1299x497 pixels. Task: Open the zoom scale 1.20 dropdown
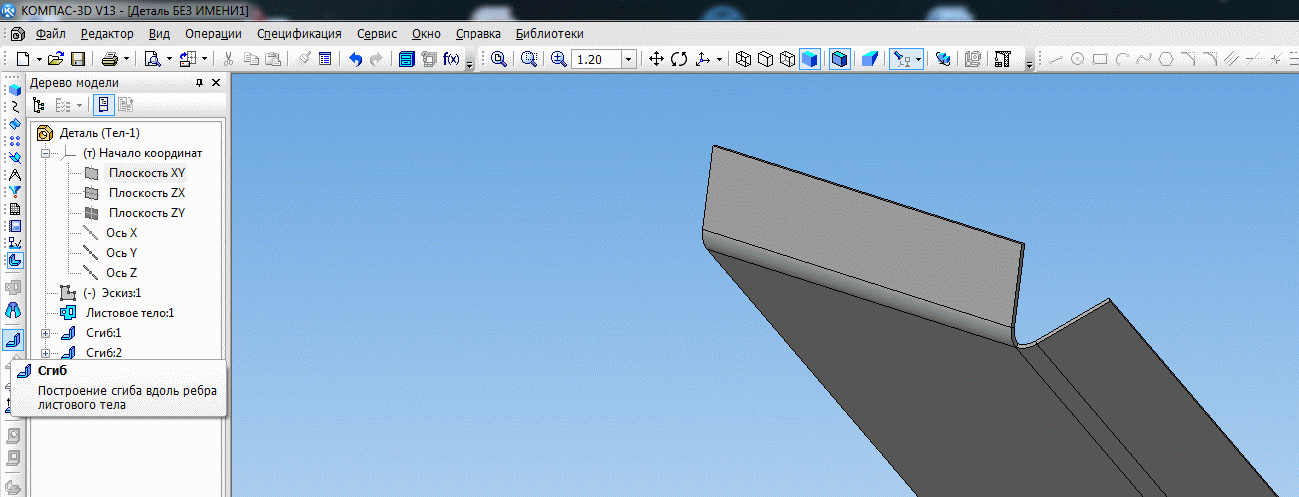[x=628, y=60]
